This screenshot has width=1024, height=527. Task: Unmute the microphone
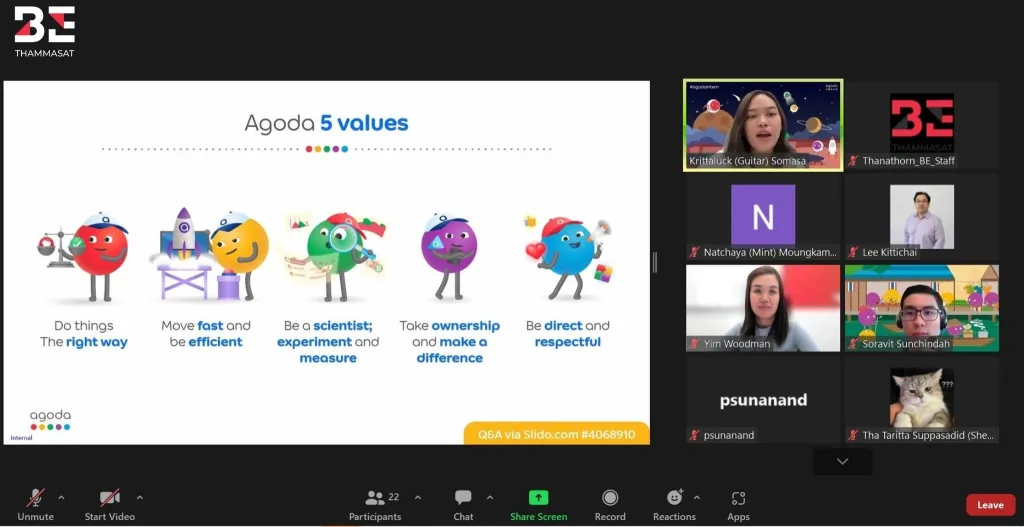pyautogui.click(x=35, y=505)
